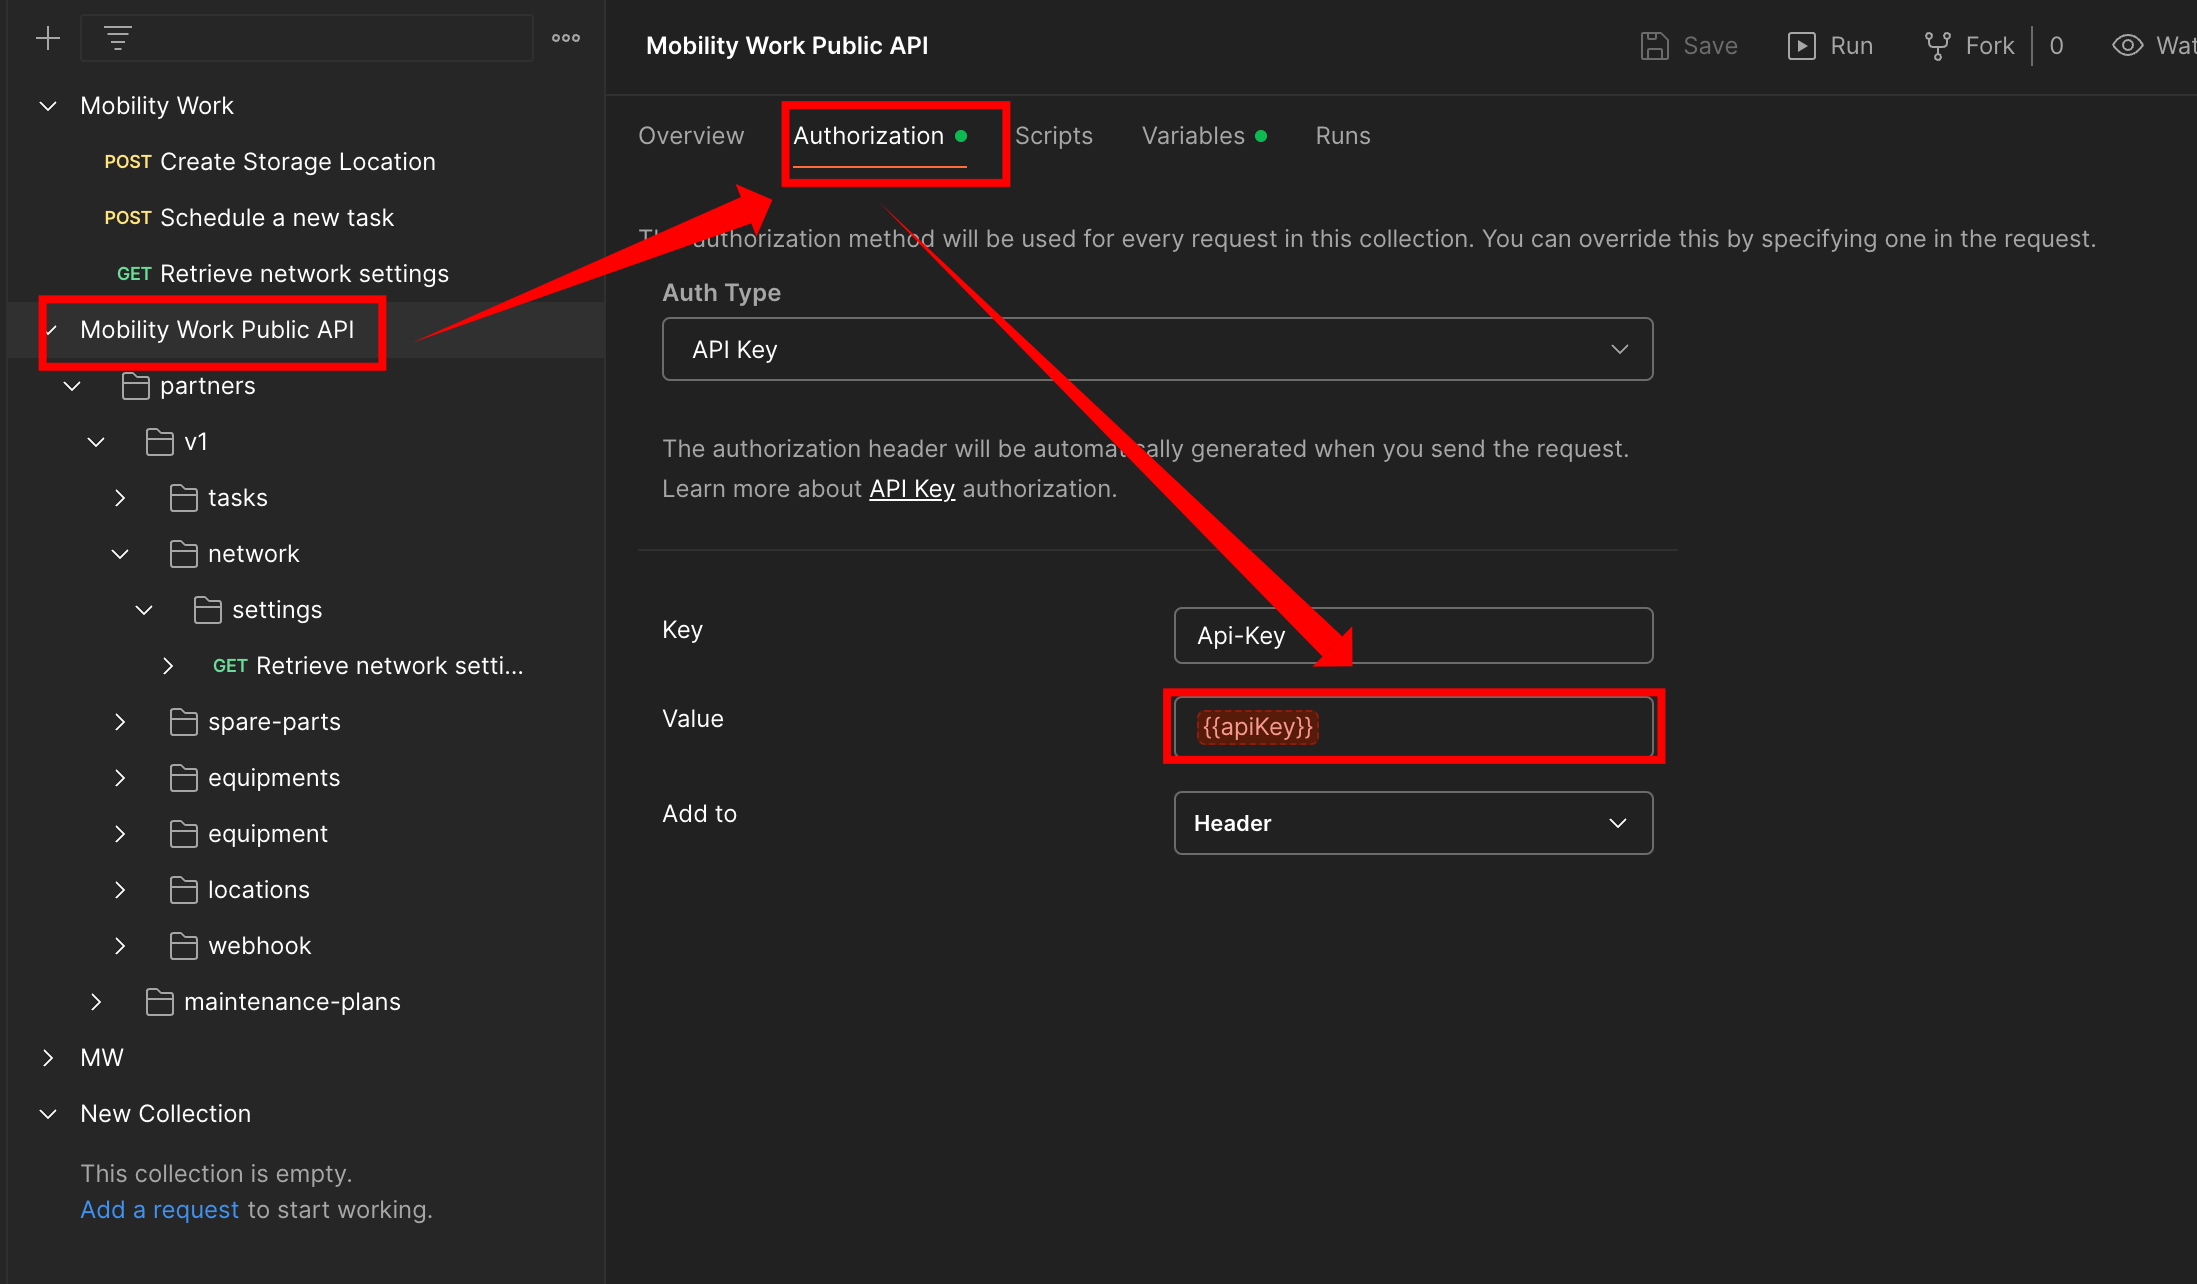Collapse the network folder chevron
The image size is (2197, 1284).
pyautogui.click(x=120, y=554)
